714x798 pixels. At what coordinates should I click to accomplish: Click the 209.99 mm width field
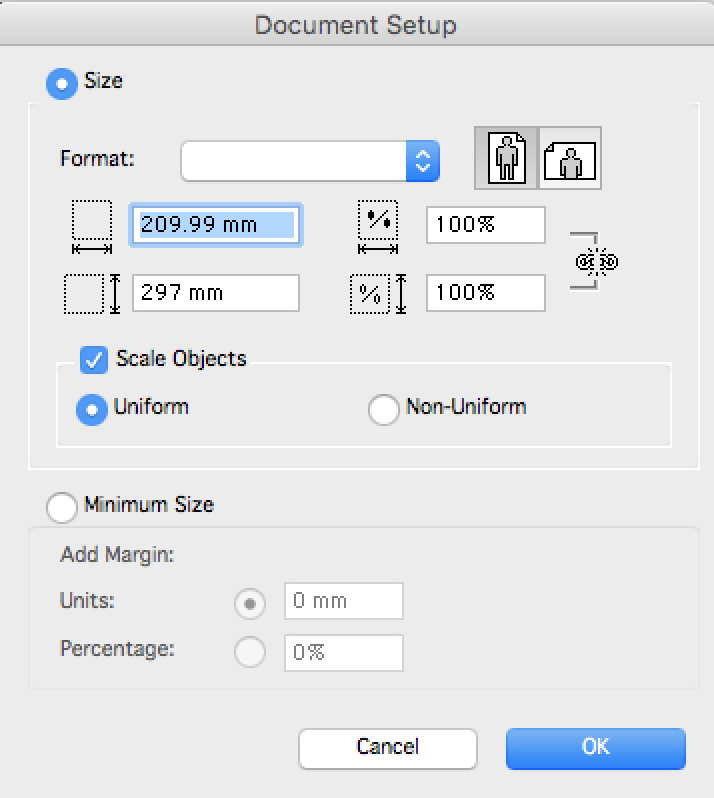pyautogui.click(x=216, y=225)
